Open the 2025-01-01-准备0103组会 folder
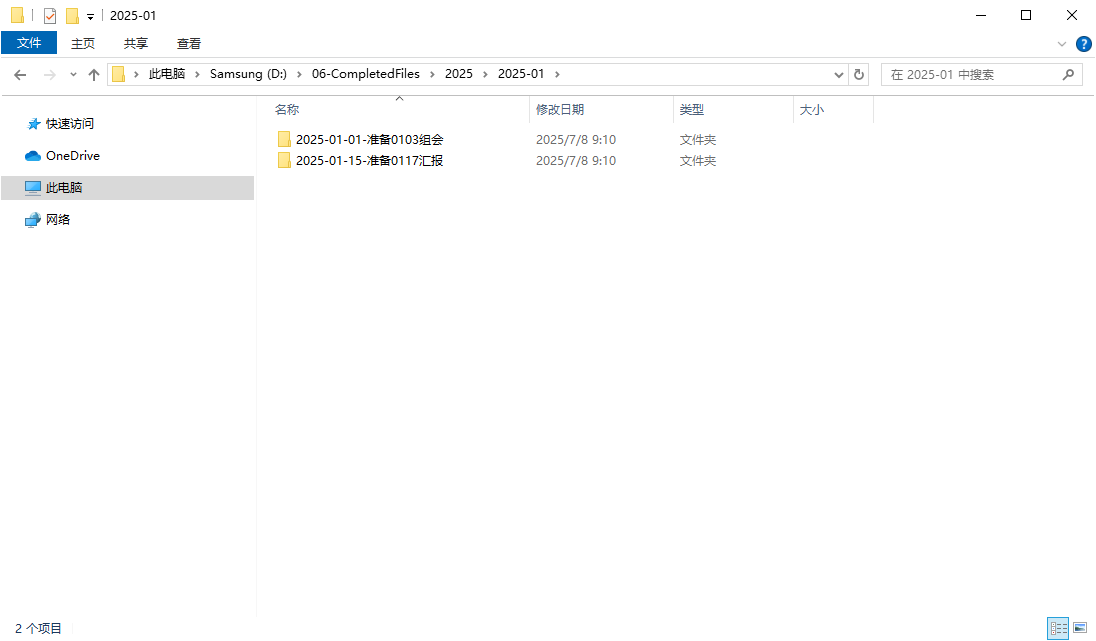Viewport: 1096px width, 641px height. pyautogui.click(x=370, y=139)
